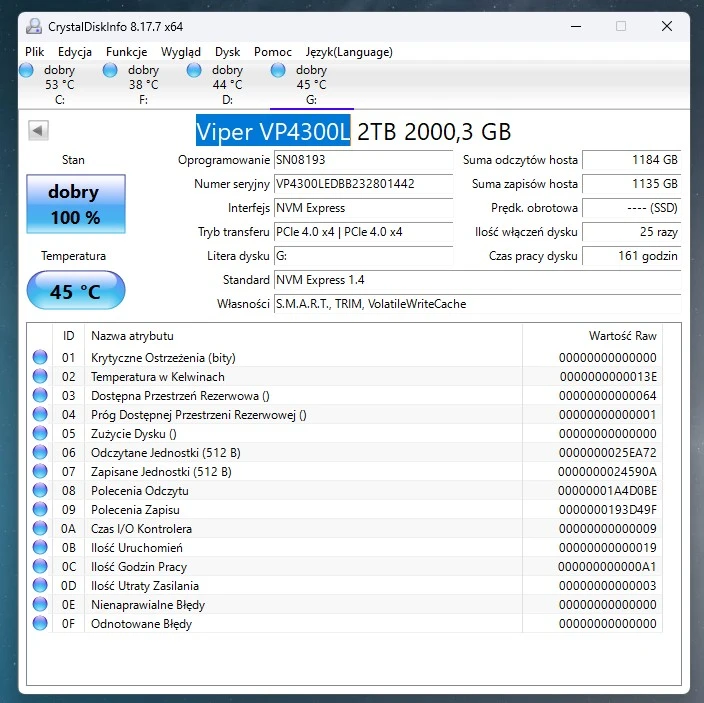
Task: Click the CrystalDiskInfo app icon in title bar
Action: [x=32, y=26]
